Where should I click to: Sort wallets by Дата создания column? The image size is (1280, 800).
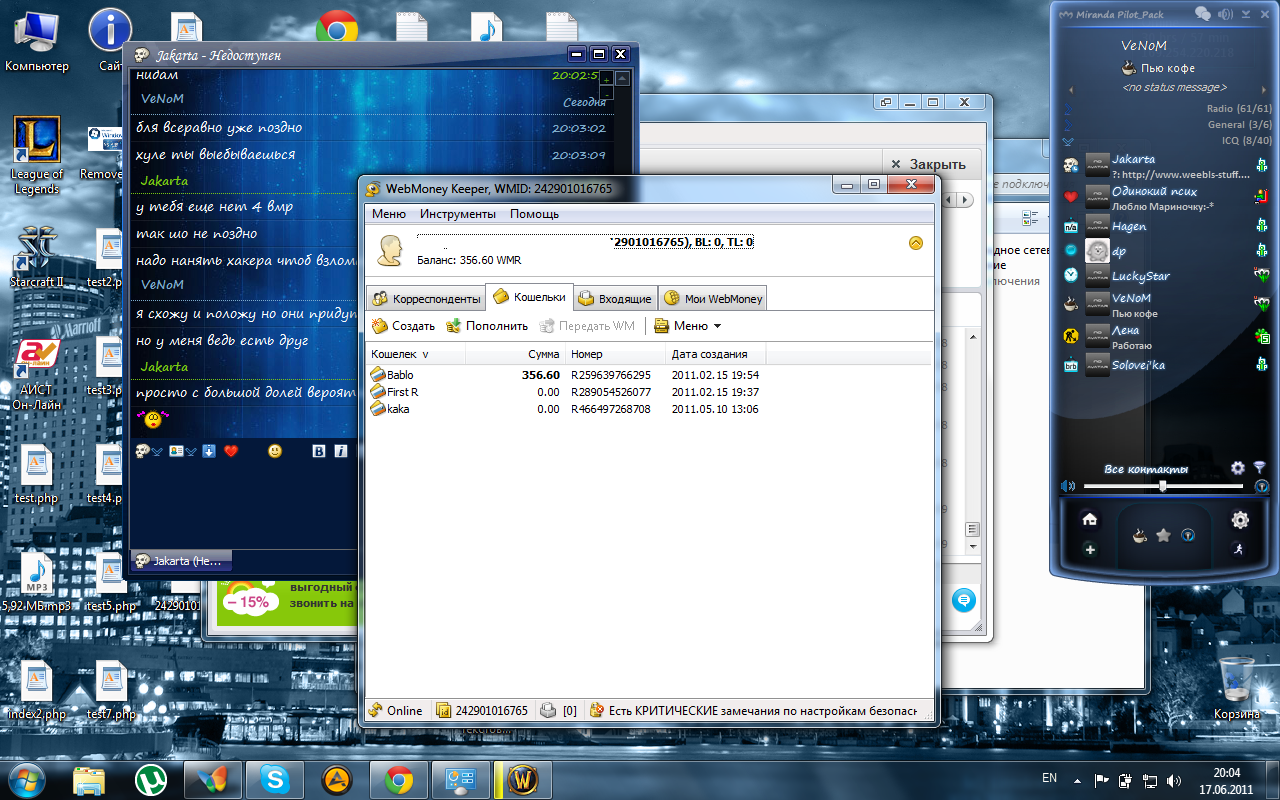pyautogui.click(x=715, y=354)
